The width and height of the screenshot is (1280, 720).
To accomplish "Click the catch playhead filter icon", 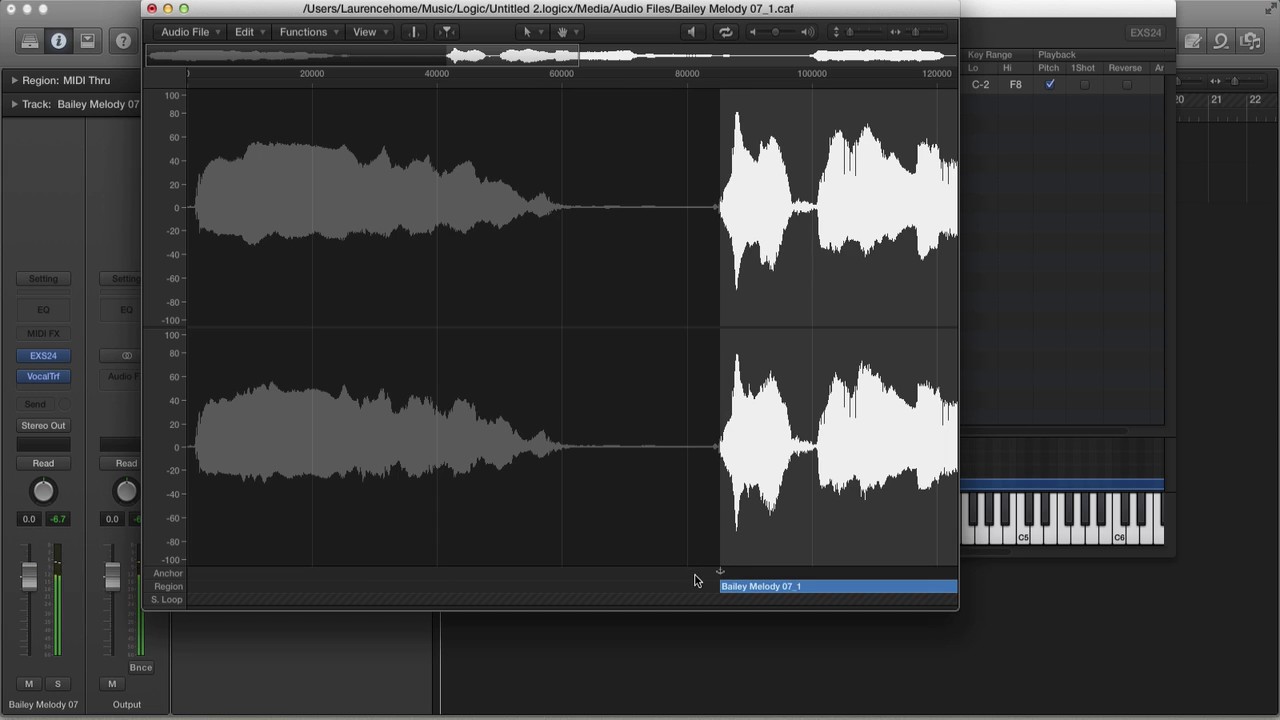I will pos(447,32).
